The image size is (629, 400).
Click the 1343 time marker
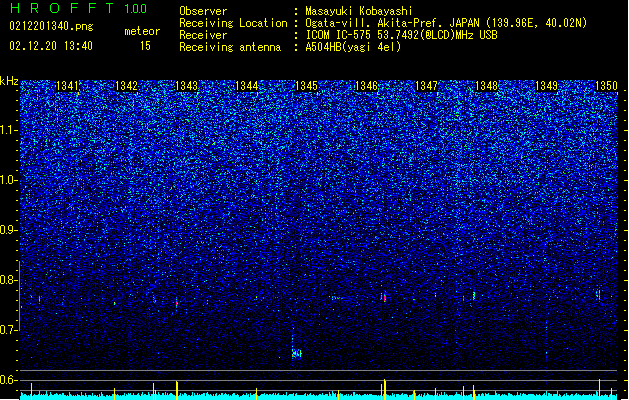[x=187, y=86]
